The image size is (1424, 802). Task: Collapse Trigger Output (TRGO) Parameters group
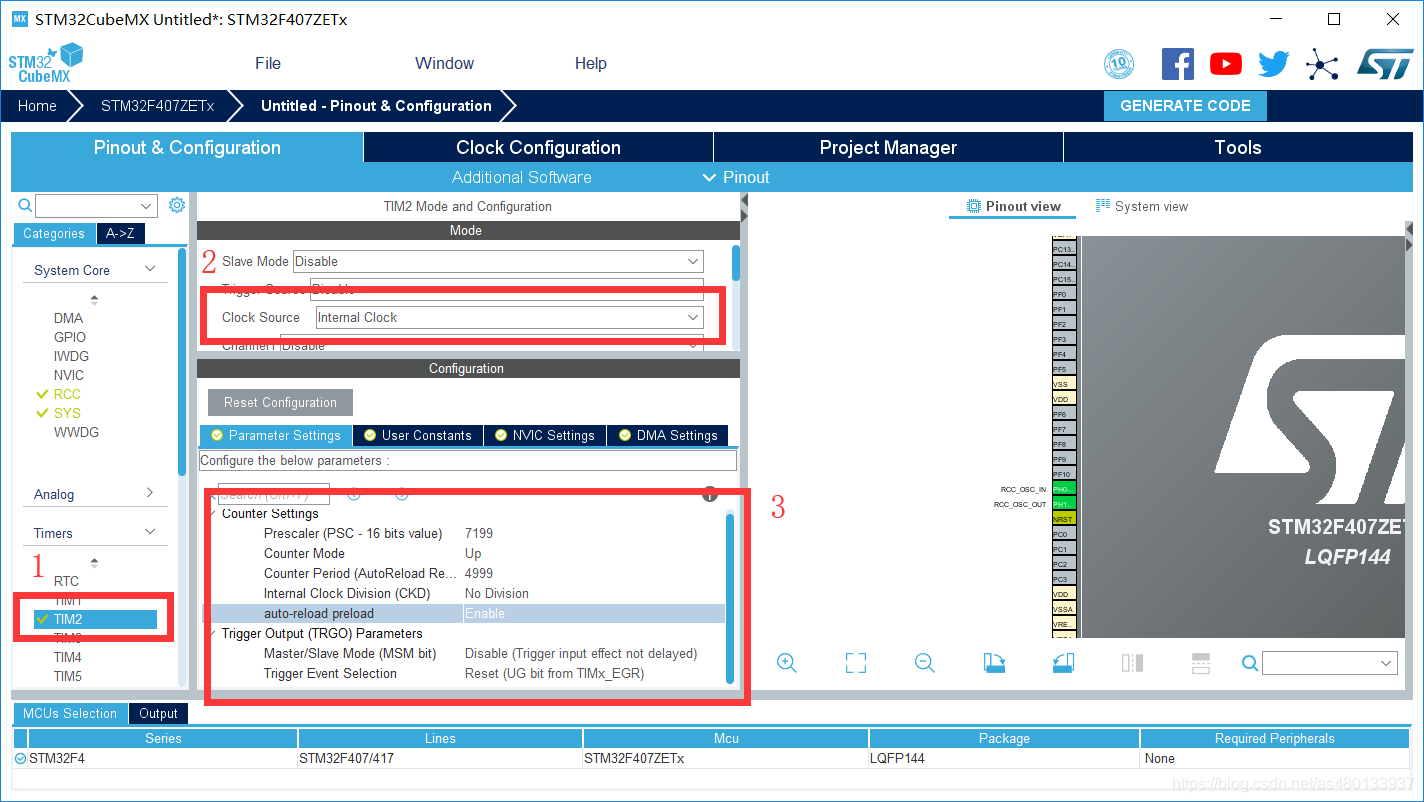212,633
